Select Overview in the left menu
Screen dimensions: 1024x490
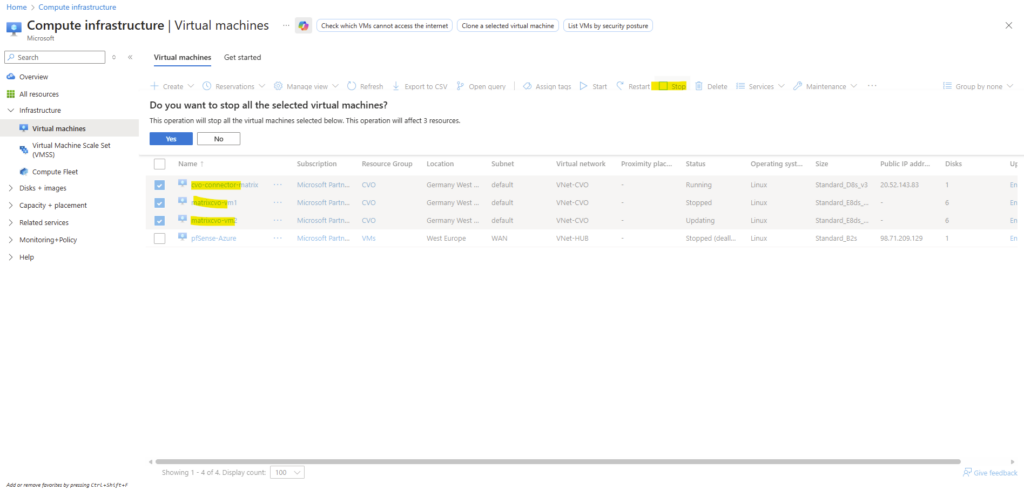click(x=34, y=76)
